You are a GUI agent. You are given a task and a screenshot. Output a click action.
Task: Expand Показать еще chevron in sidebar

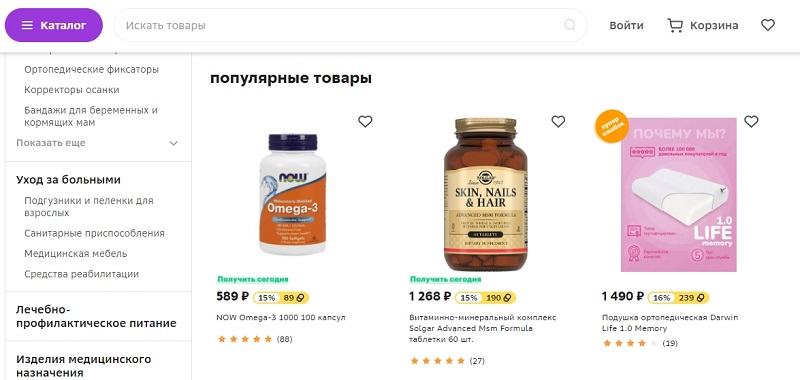click(x=173, y=143)
